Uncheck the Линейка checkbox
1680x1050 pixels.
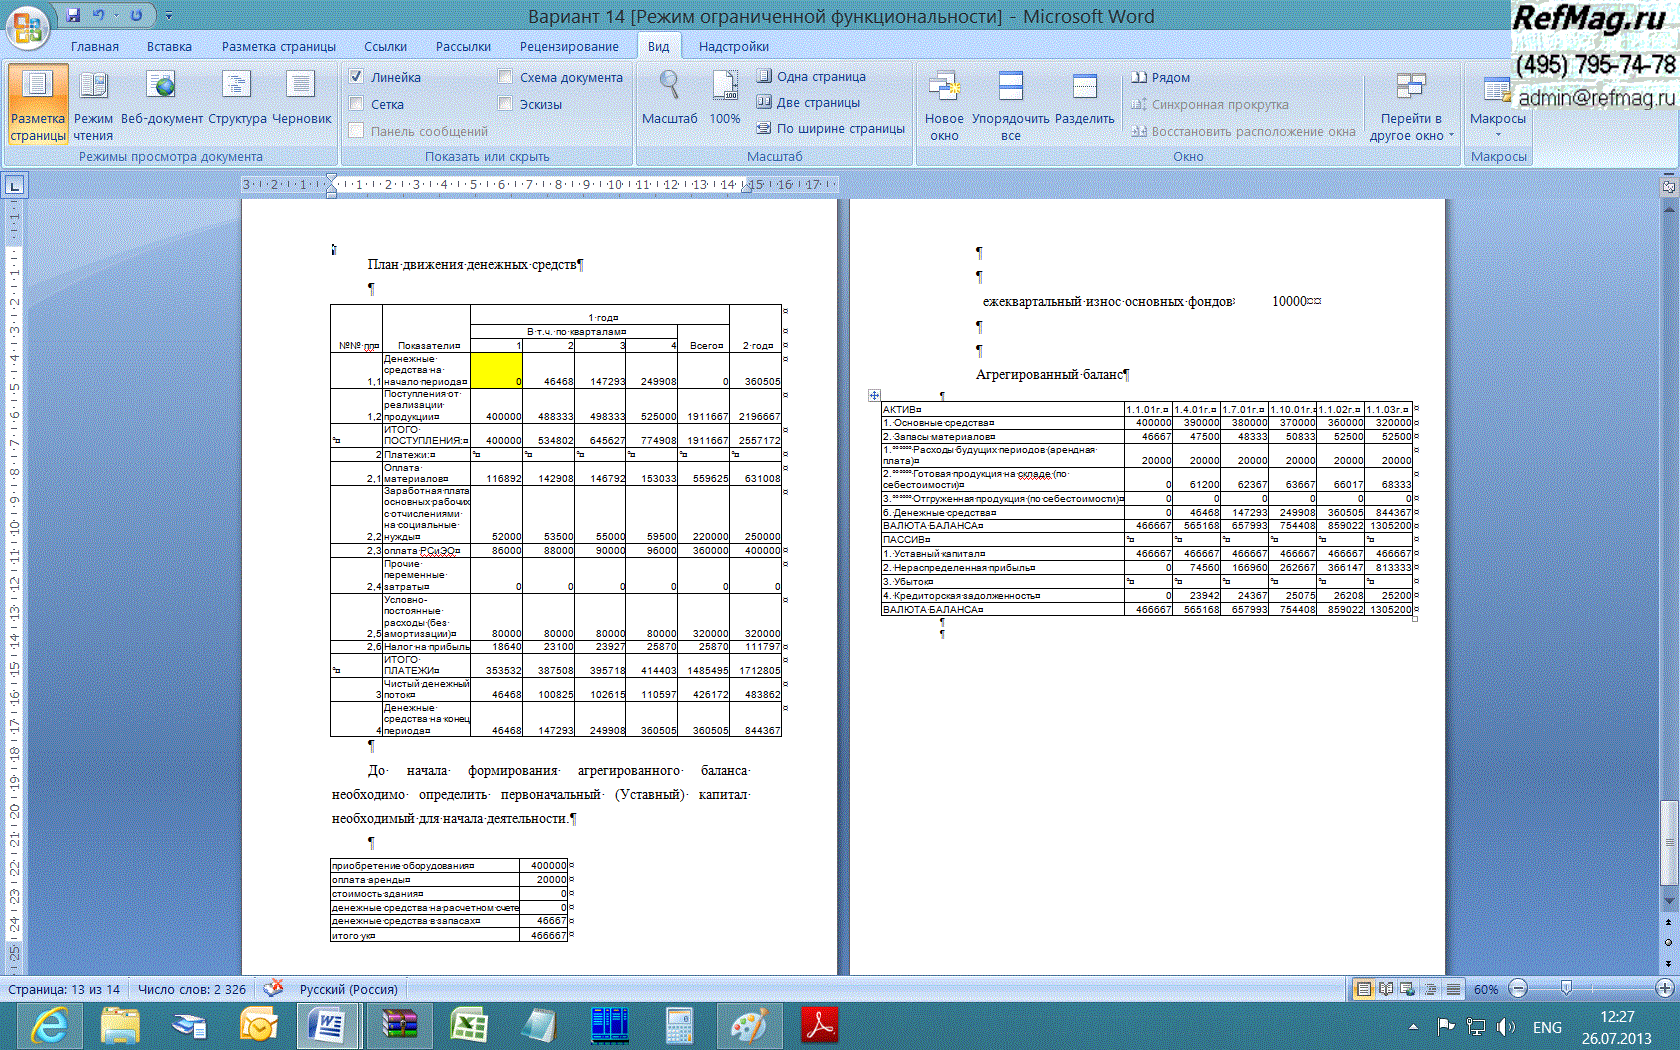pos(356,77)
